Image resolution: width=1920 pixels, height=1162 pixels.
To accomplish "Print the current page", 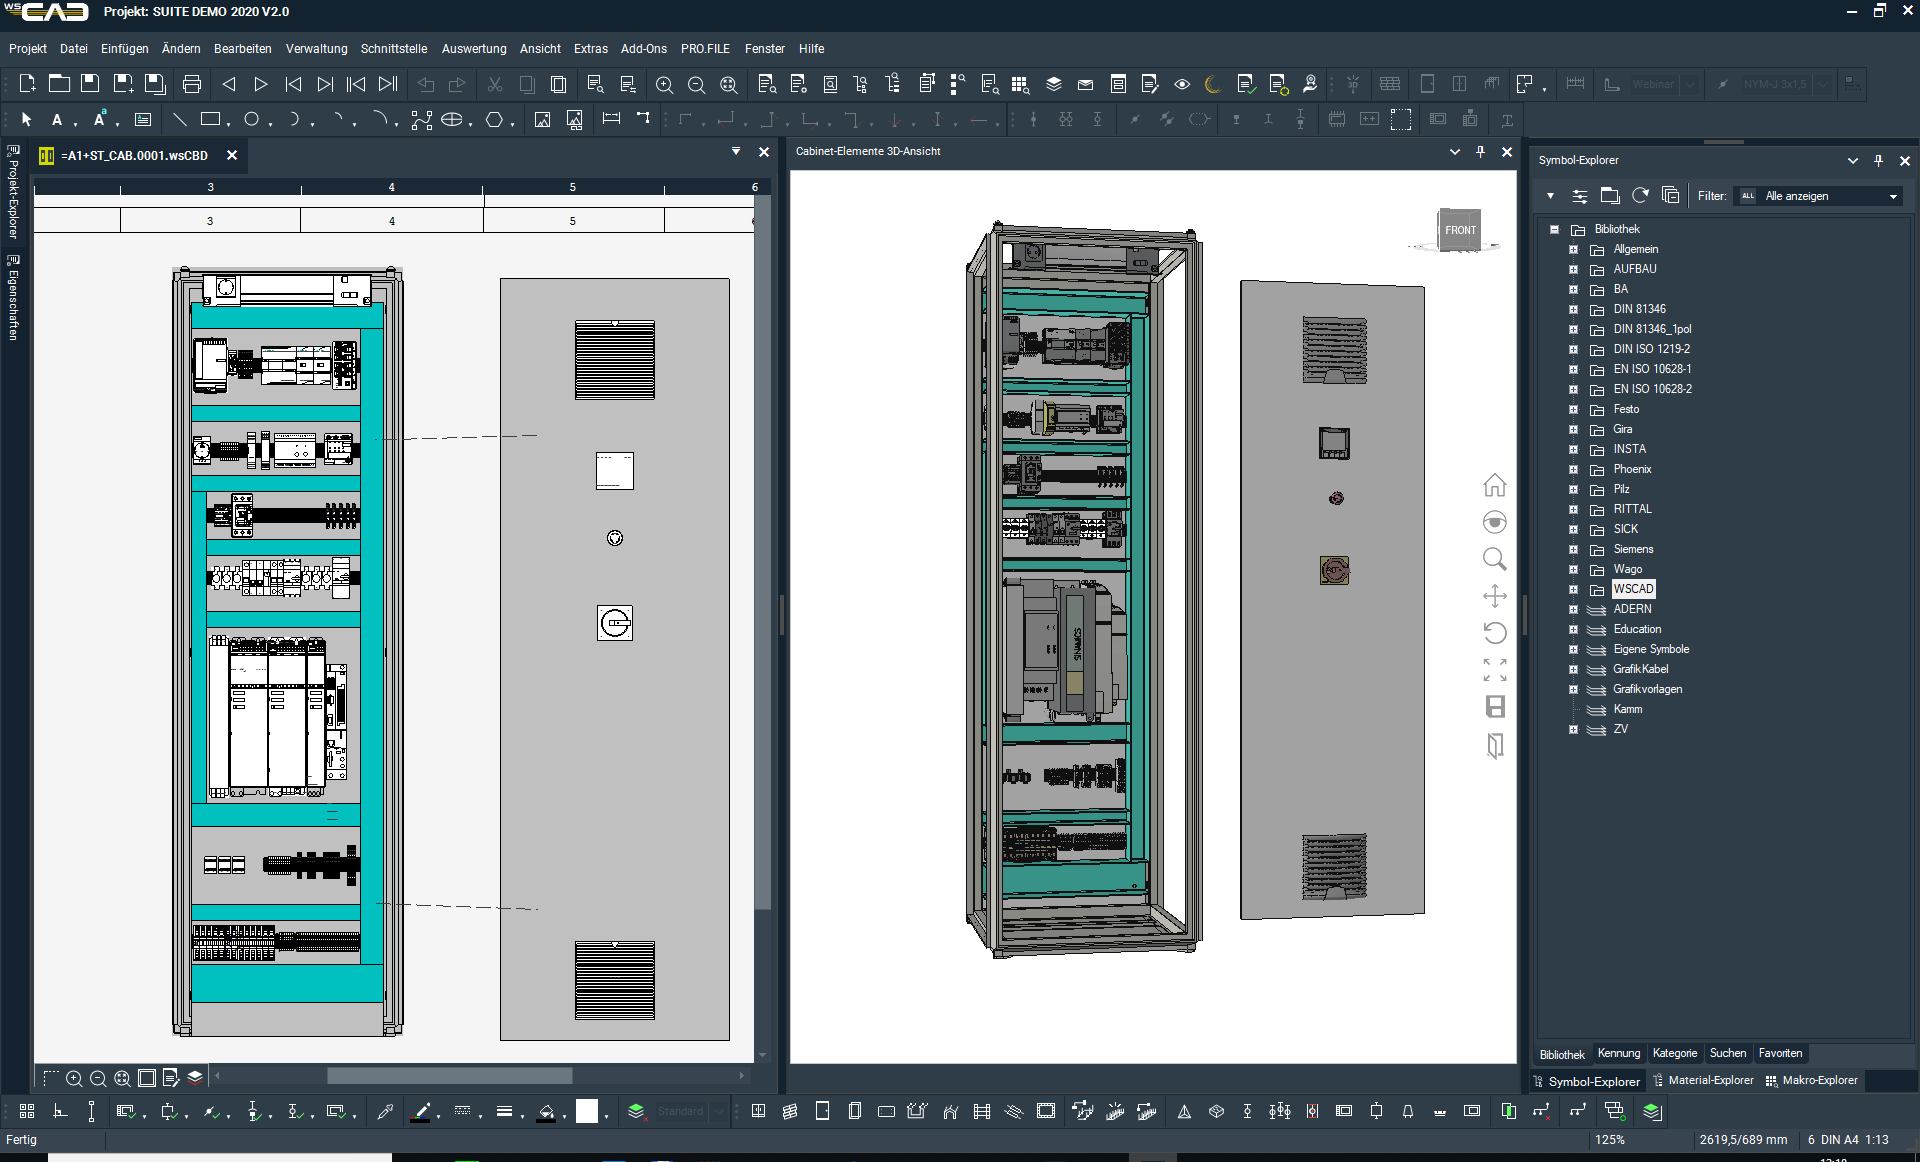I will click(x=192, y=84).
